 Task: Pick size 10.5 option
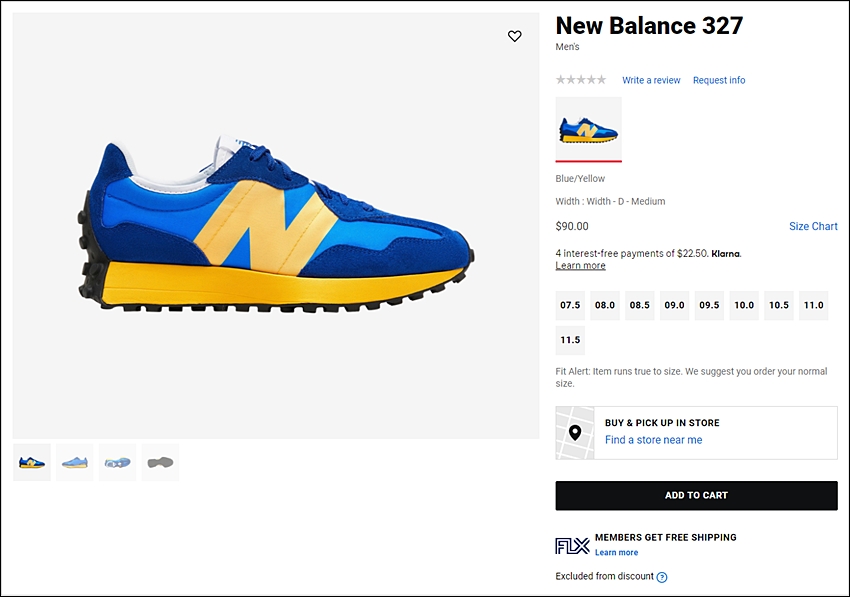pos(779,305)
